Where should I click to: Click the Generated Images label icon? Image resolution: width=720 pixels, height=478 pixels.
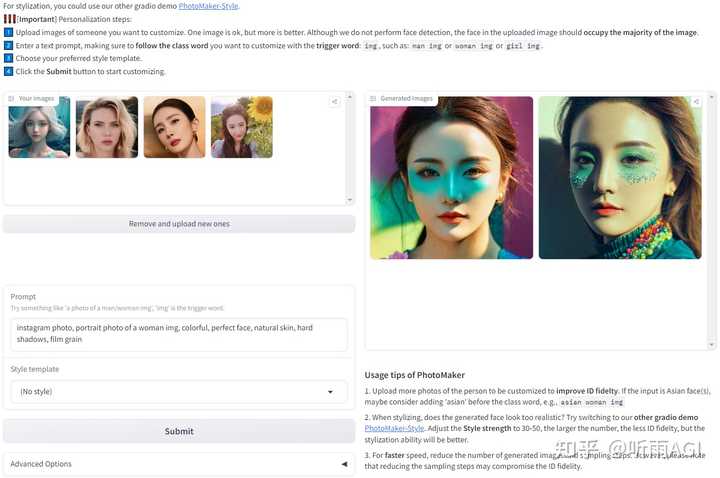373,98
